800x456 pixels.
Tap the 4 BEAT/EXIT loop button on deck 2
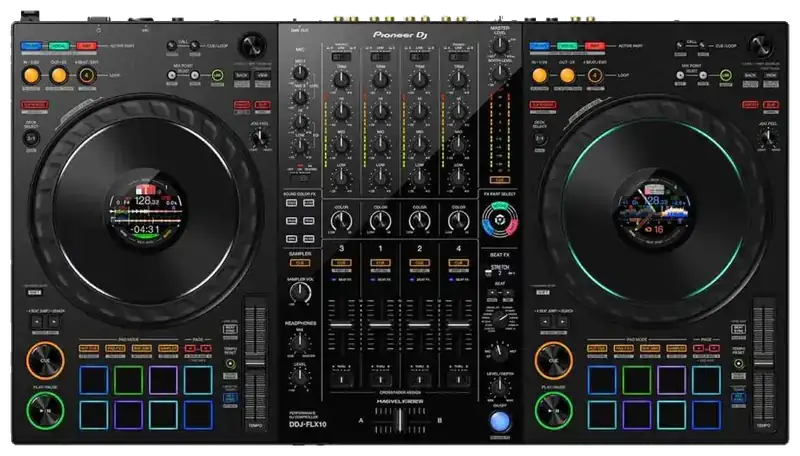(x=594, y=75)
